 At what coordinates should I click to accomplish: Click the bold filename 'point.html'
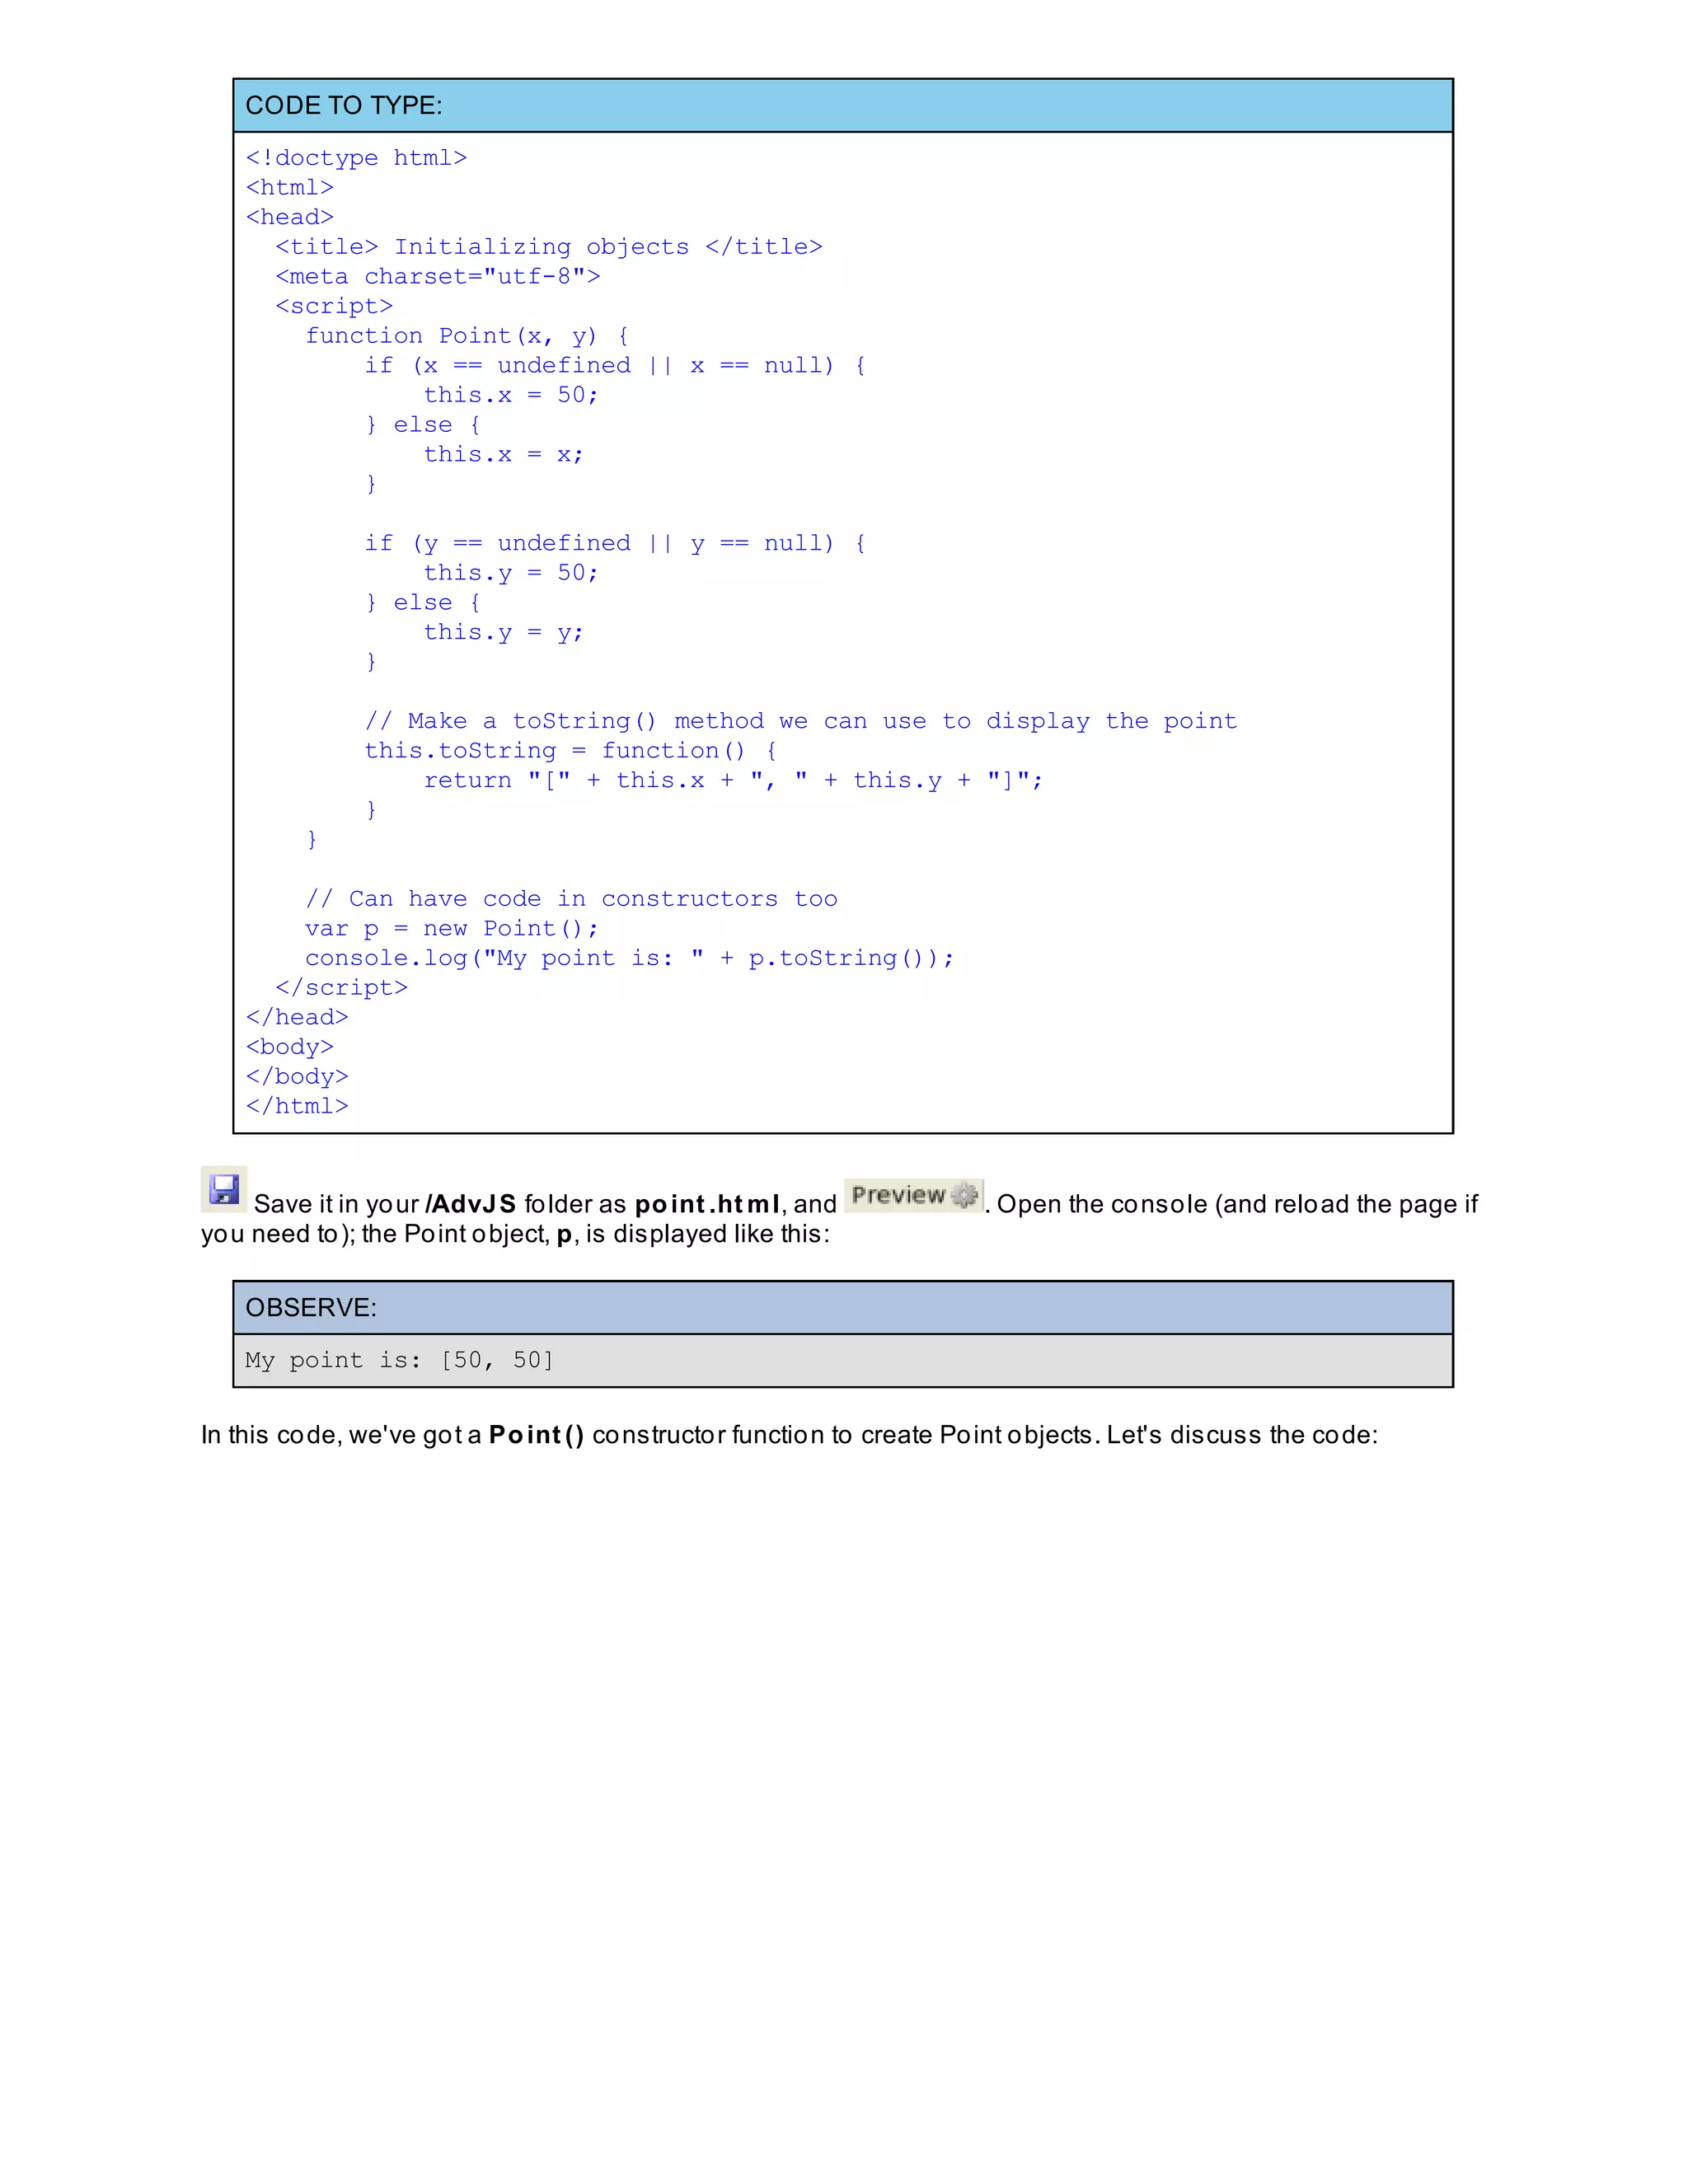point(707,1204)
